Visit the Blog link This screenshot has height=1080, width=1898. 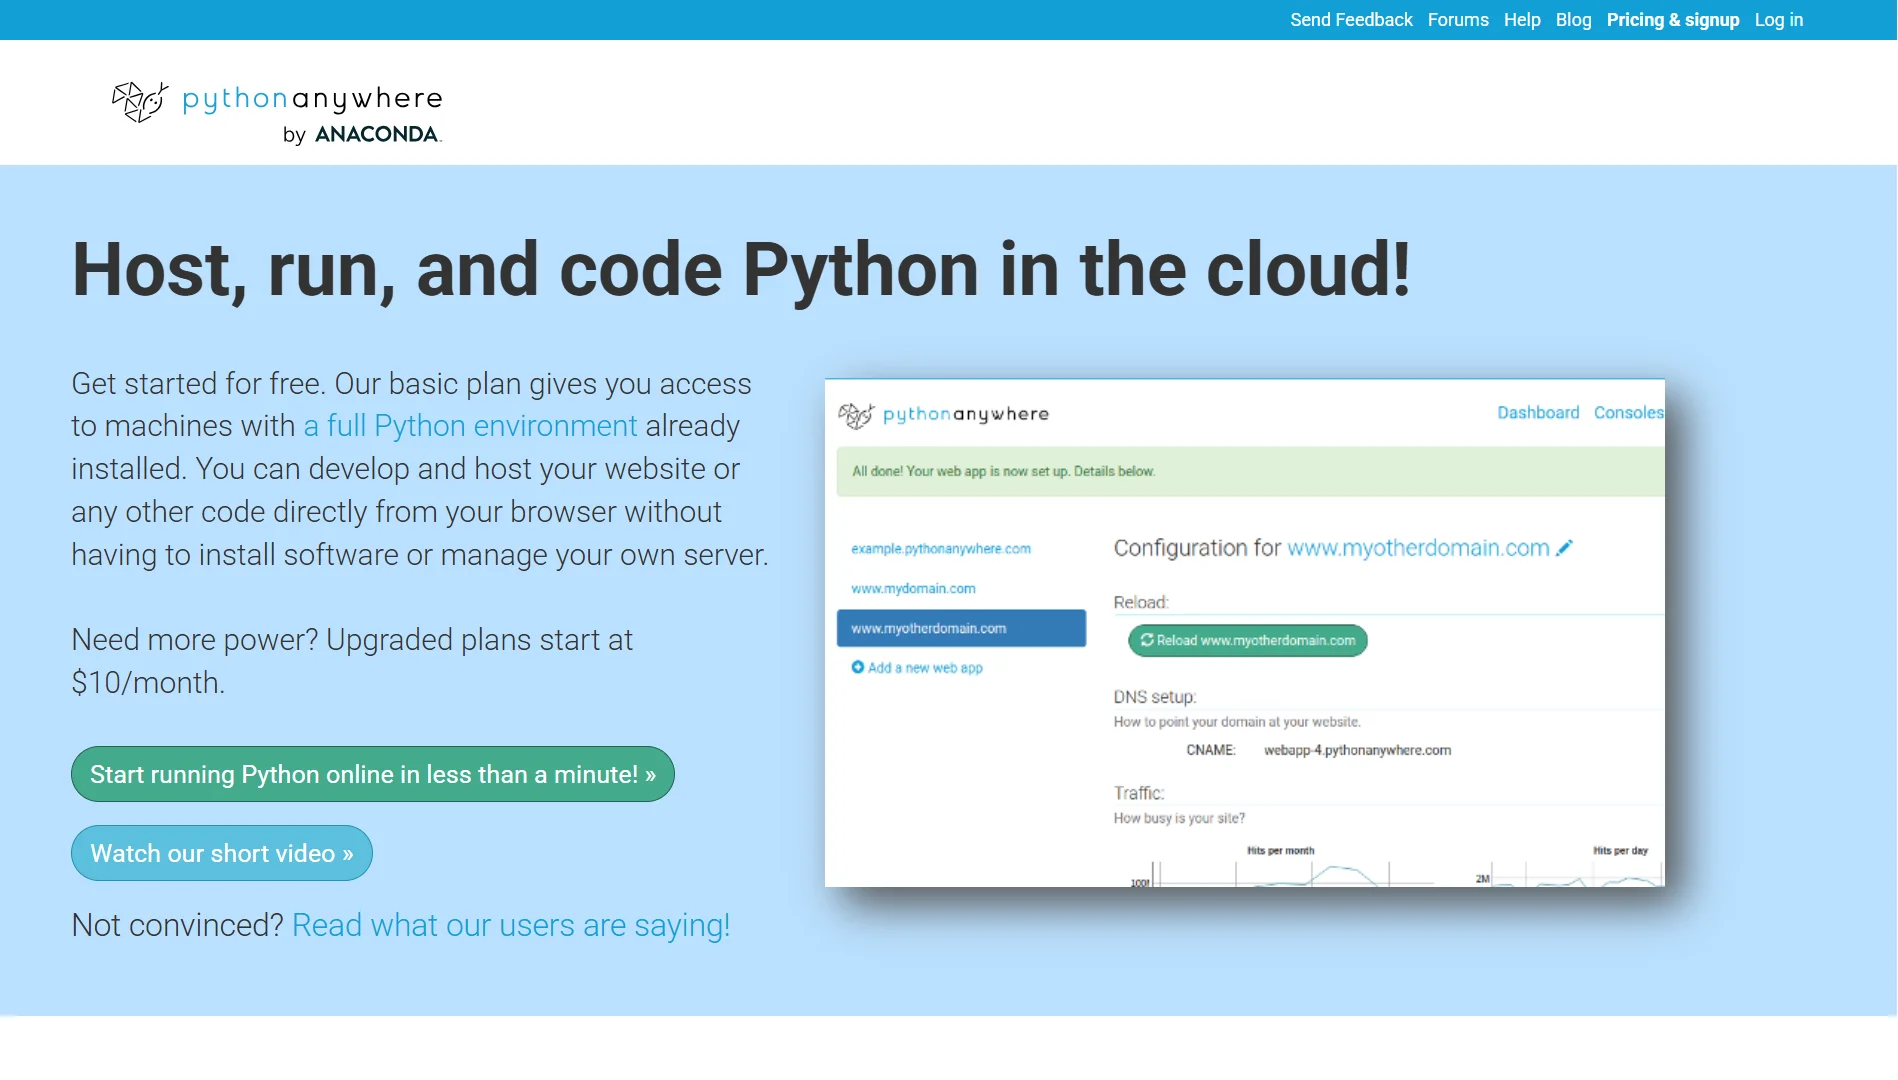pos(1573,20)
